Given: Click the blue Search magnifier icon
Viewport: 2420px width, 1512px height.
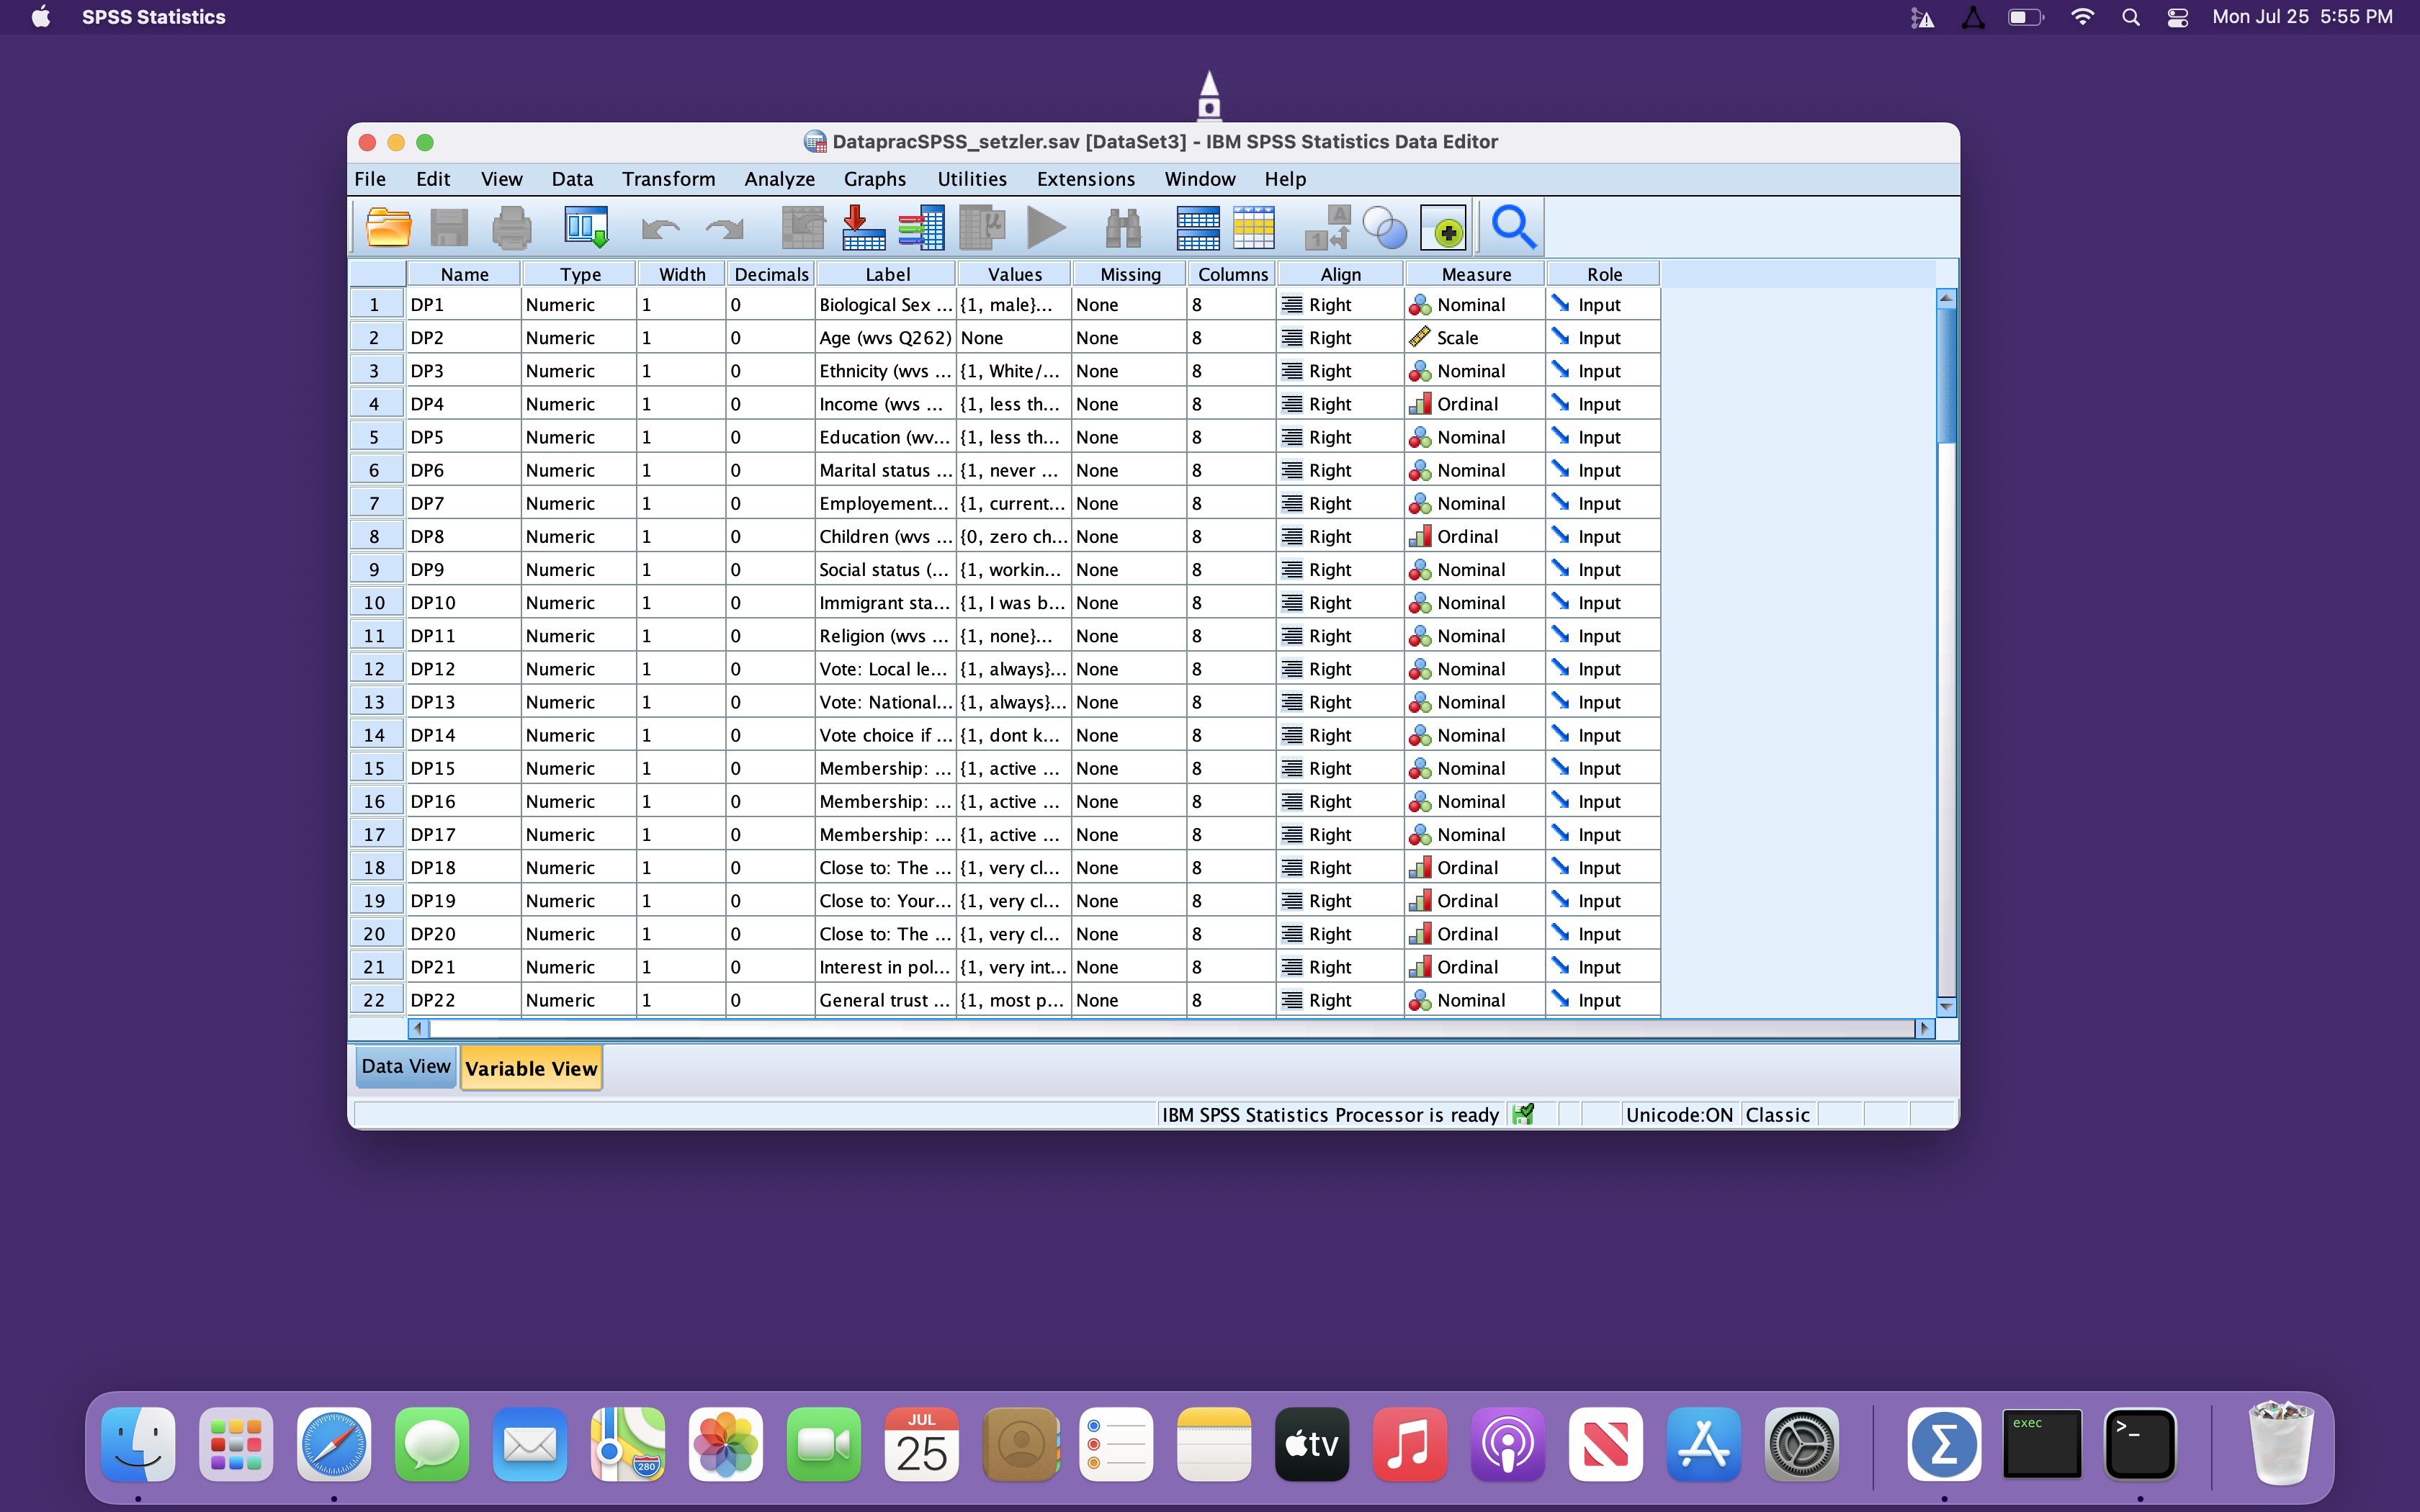Looking at the screenshot, I should (x=1513, y=228).
